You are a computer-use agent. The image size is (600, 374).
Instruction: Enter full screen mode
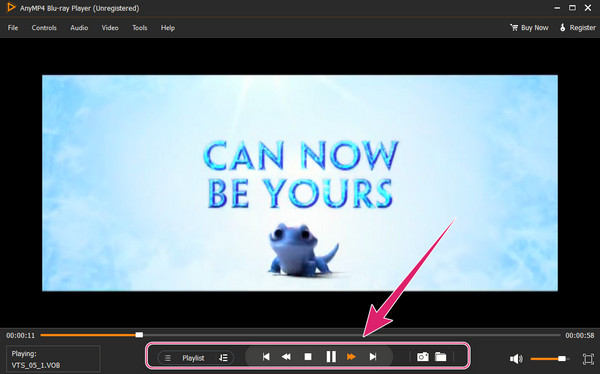(x=588, y=359)
